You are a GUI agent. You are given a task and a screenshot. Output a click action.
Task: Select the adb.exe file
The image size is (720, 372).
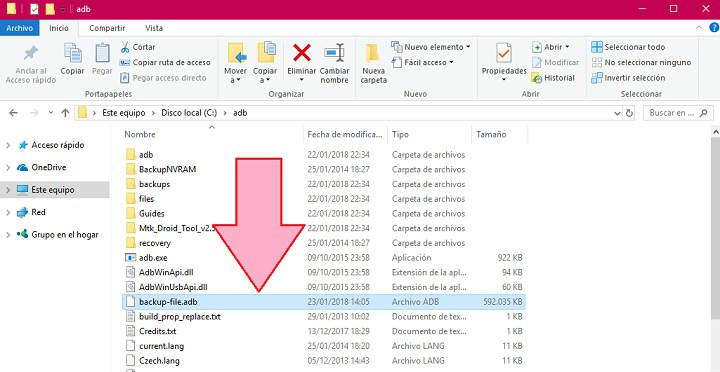(x=153, y=258)
